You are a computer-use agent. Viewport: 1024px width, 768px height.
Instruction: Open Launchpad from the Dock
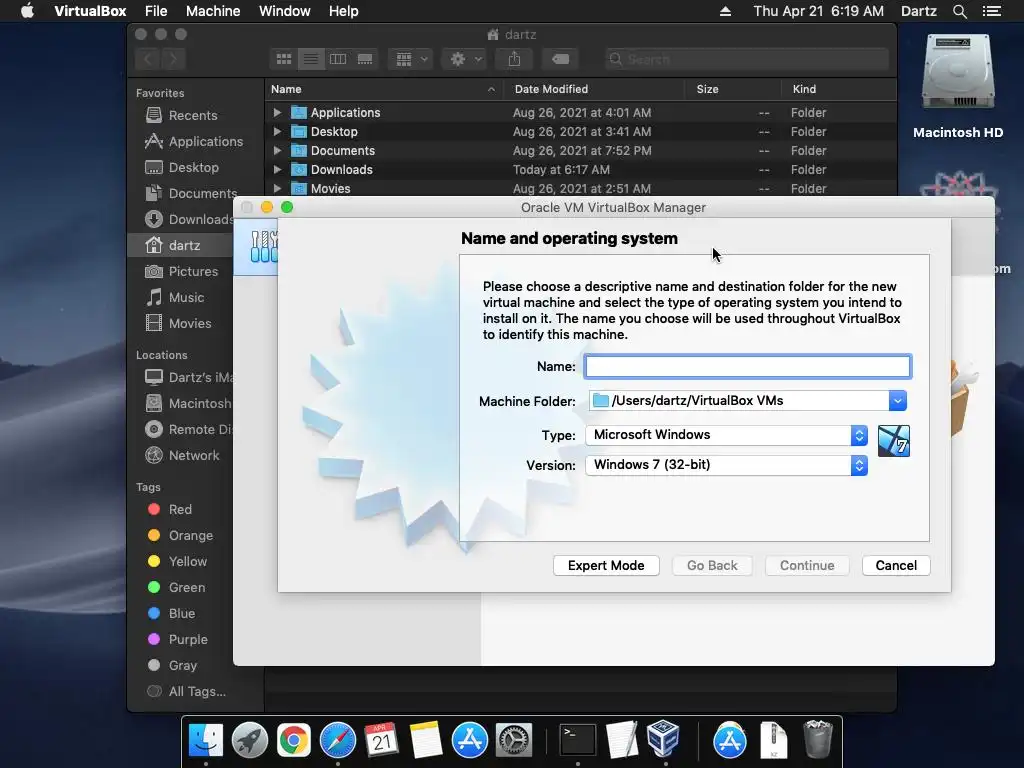point(249,740)
